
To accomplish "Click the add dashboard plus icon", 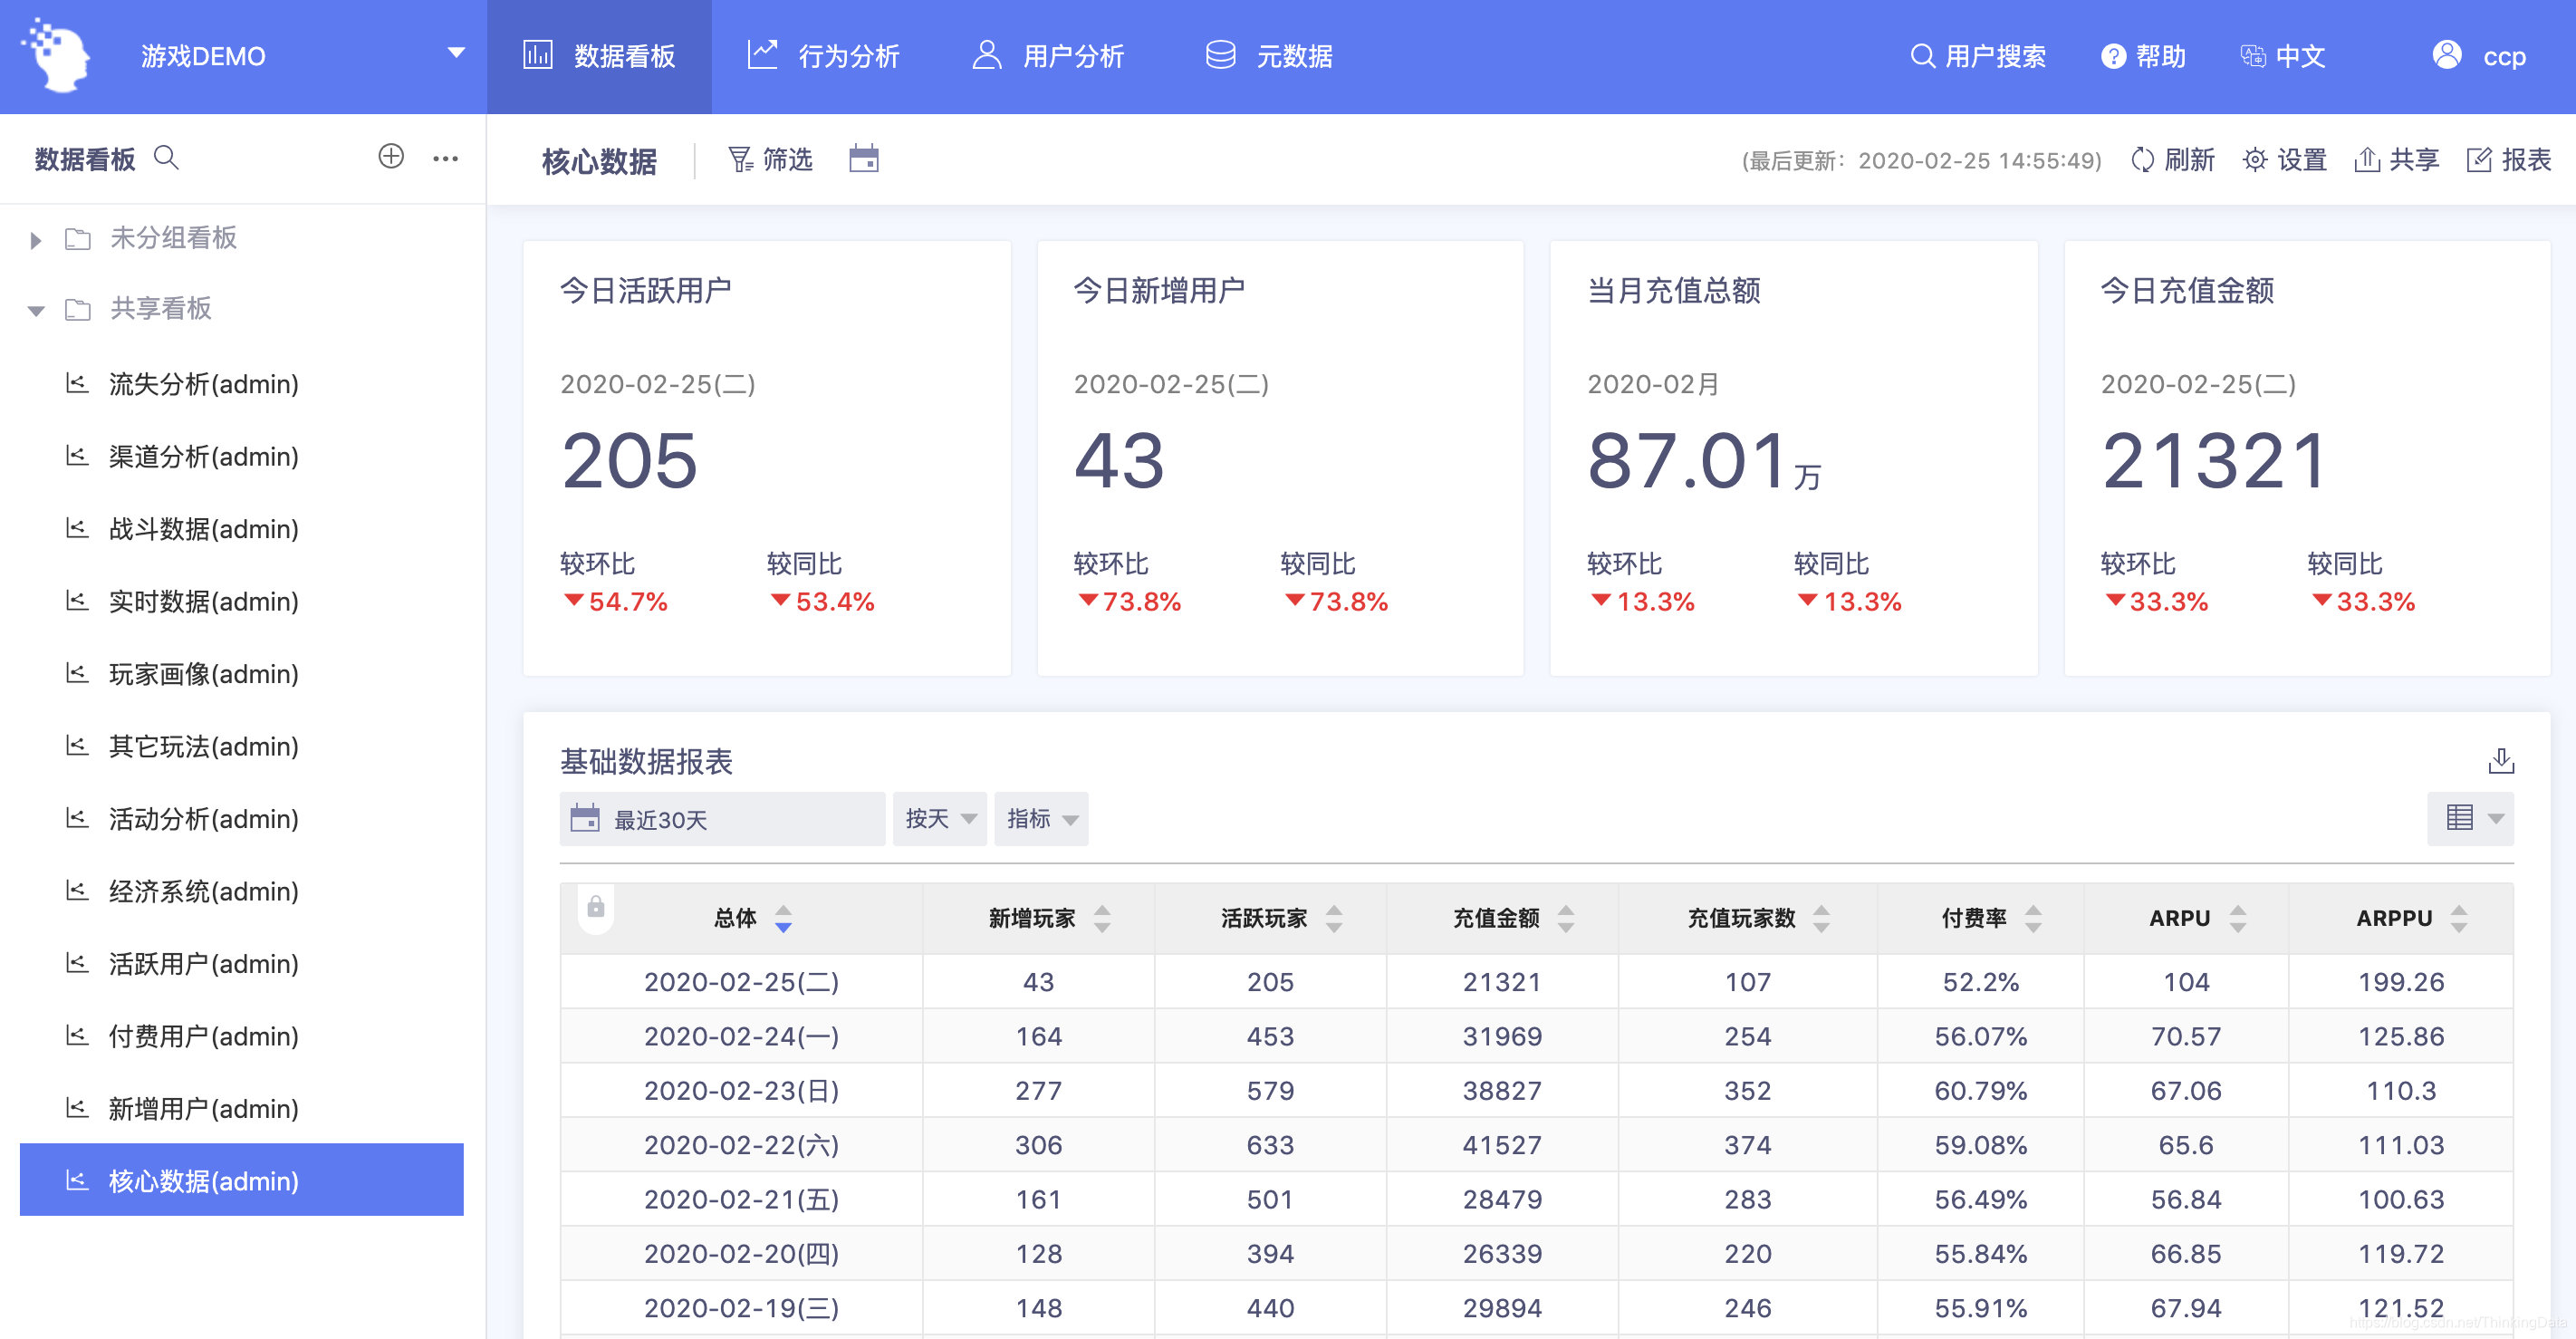I will (x=391, y=157).
